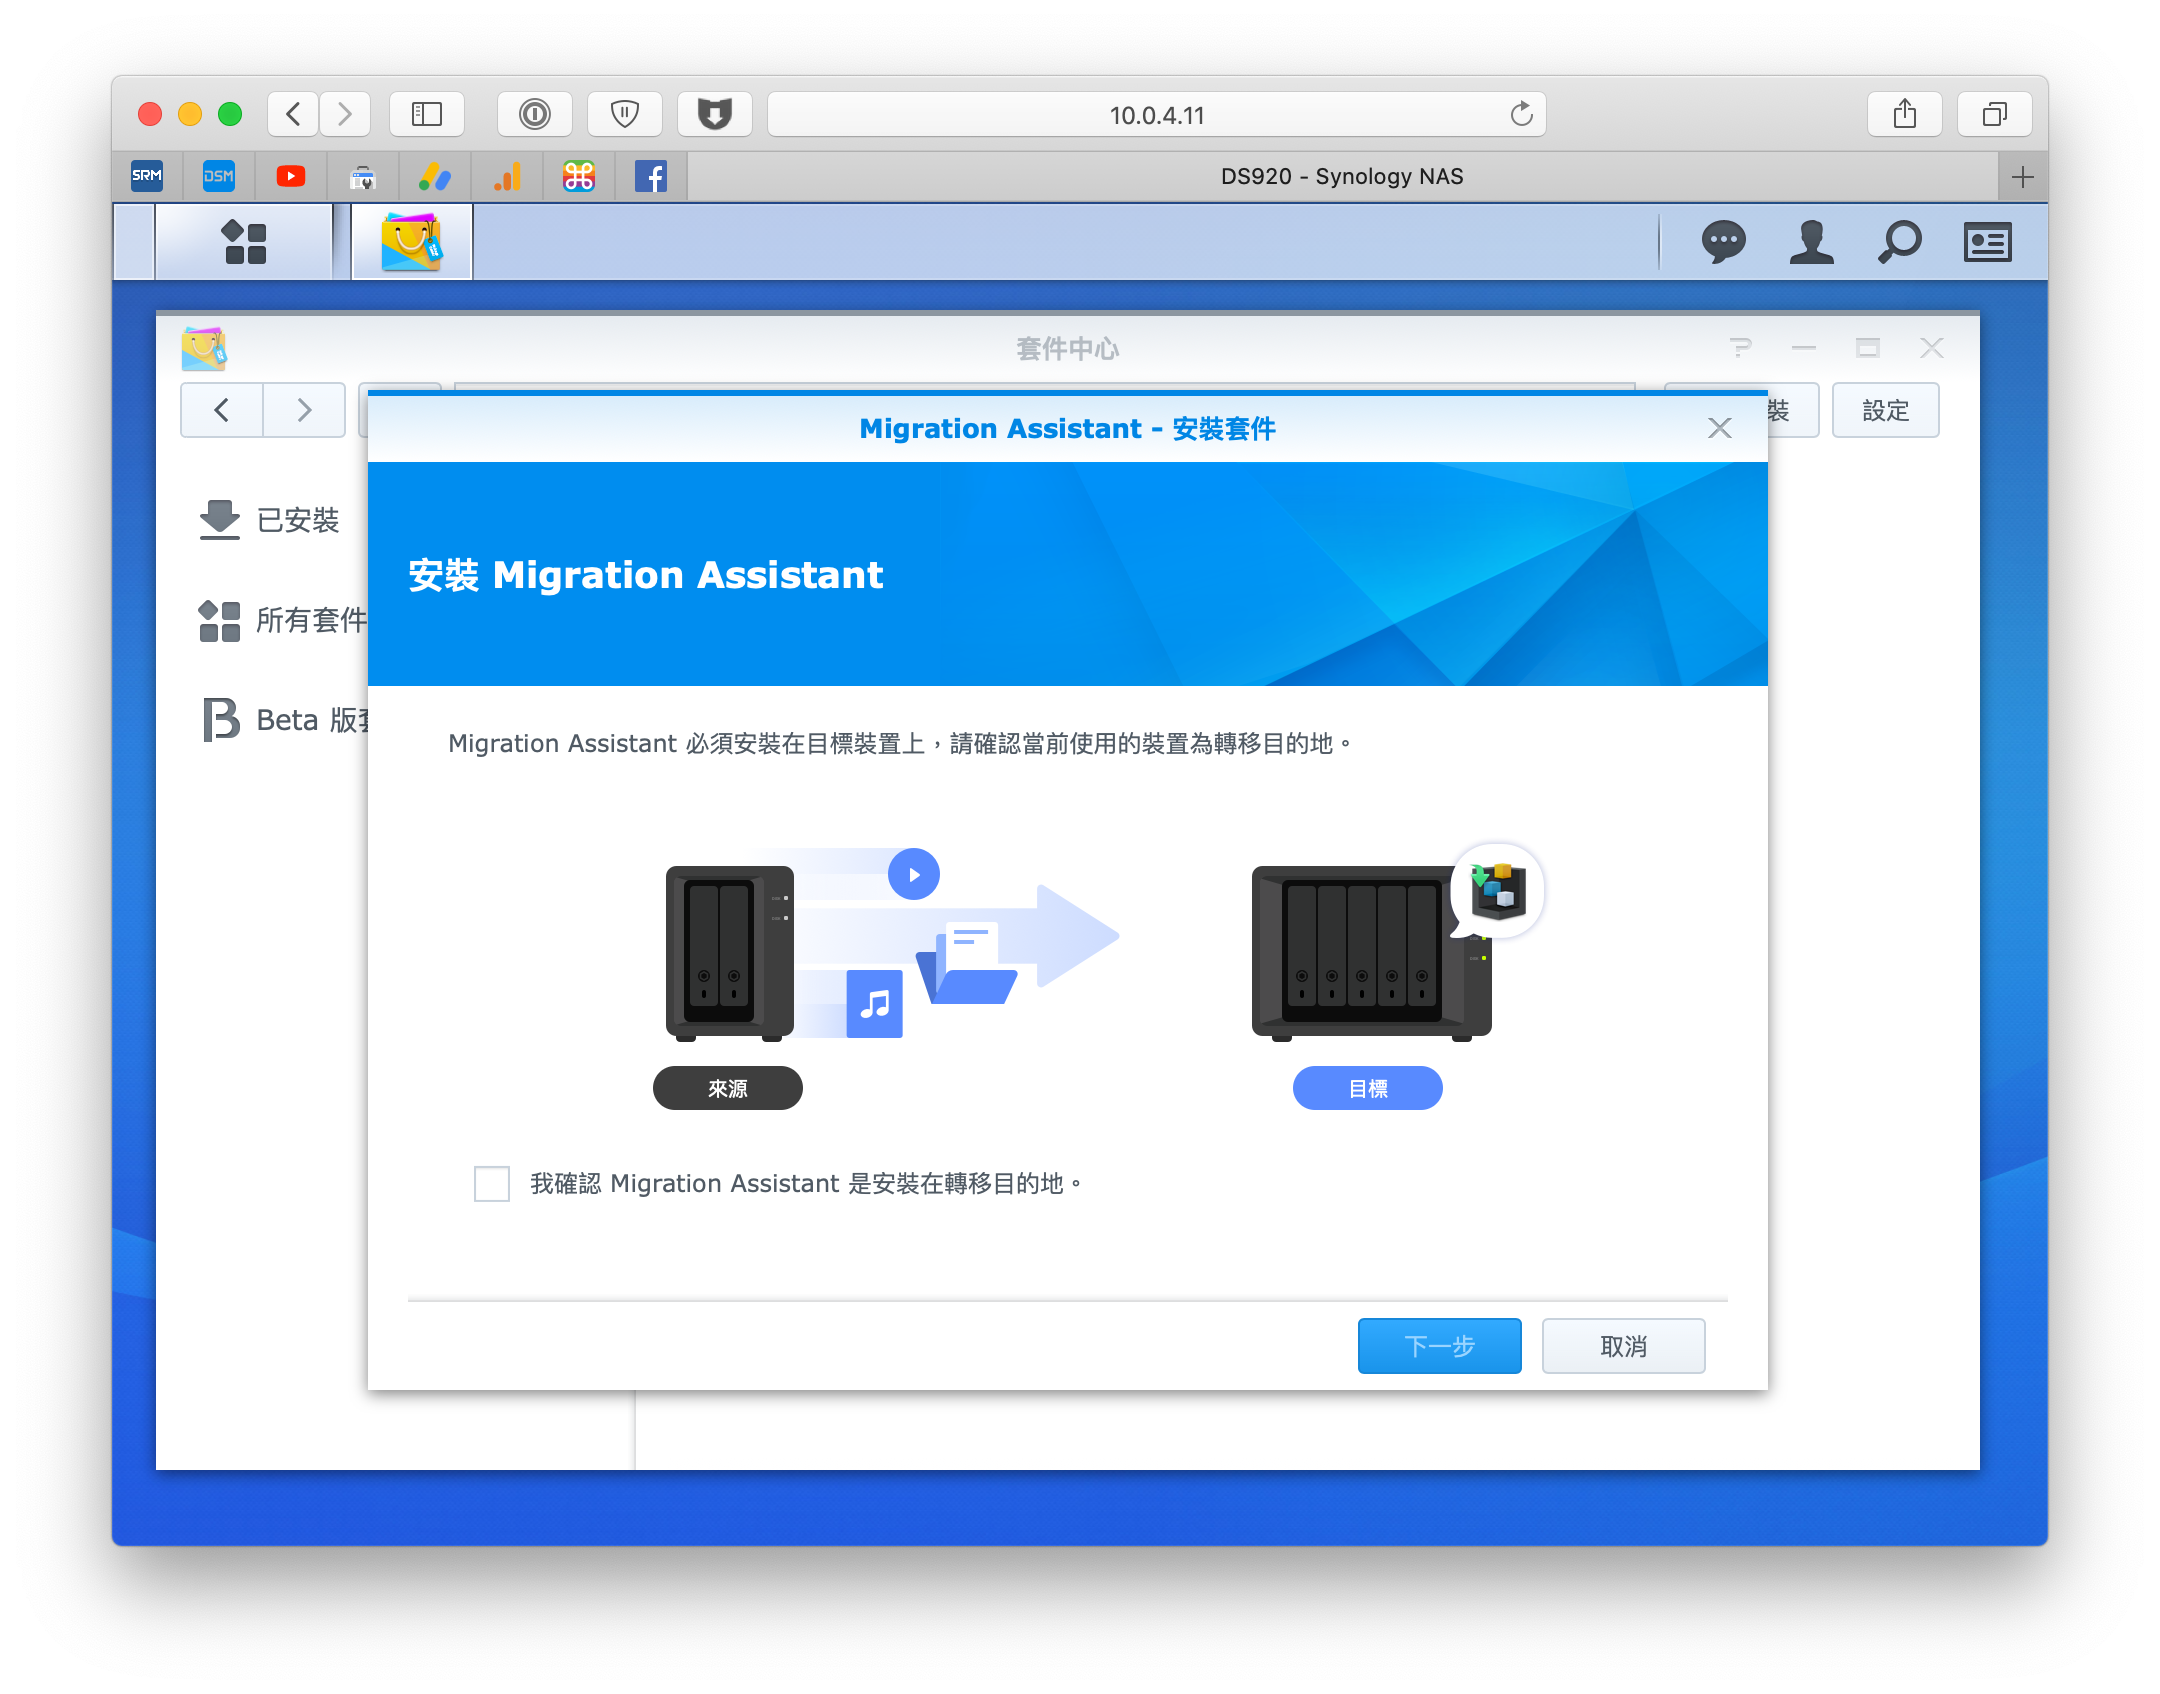Click the shield privacy extension icon
The height and width of the screenshot is (1694, 2160).
[x=625, y=114]
